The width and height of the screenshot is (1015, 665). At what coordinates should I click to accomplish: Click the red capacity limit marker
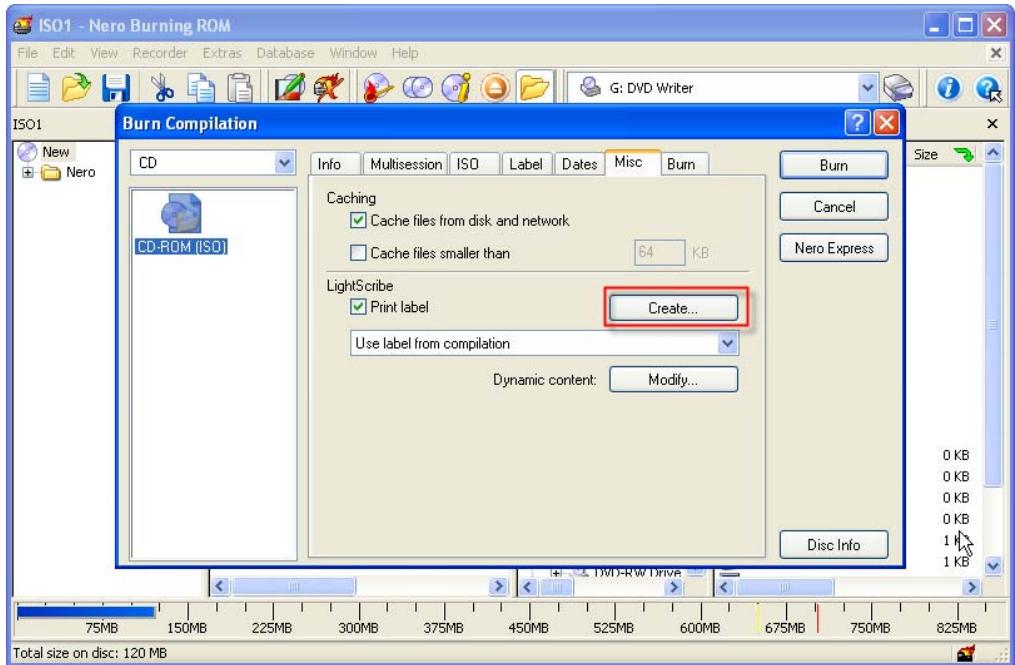click(818, 618)
